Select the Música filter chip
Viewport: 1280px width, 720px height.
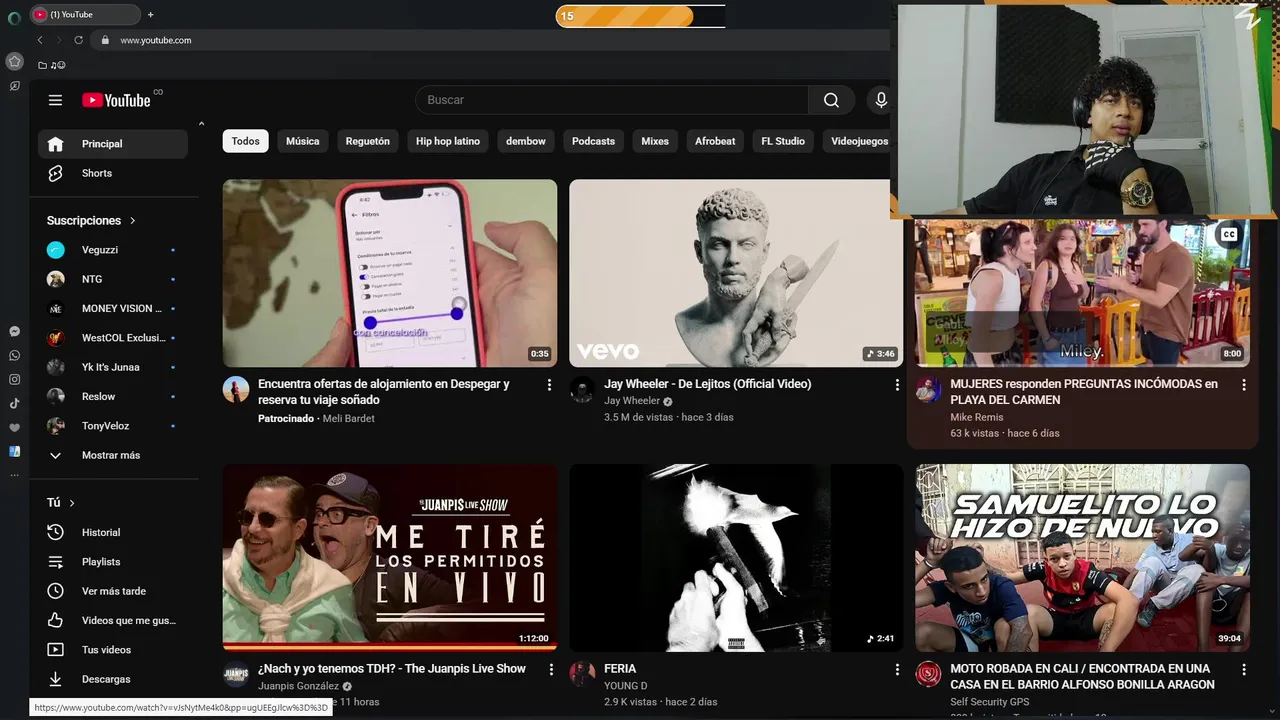click(302, 141)
